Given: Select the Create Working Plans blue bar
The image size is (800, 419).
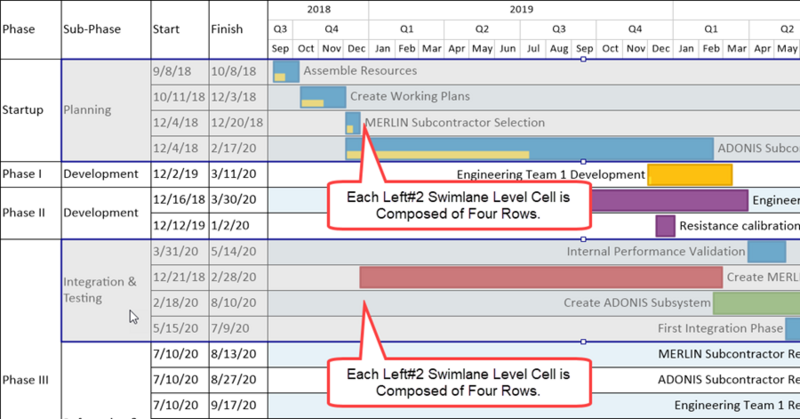Looking at the screenshot, I should tap(323, 97).
